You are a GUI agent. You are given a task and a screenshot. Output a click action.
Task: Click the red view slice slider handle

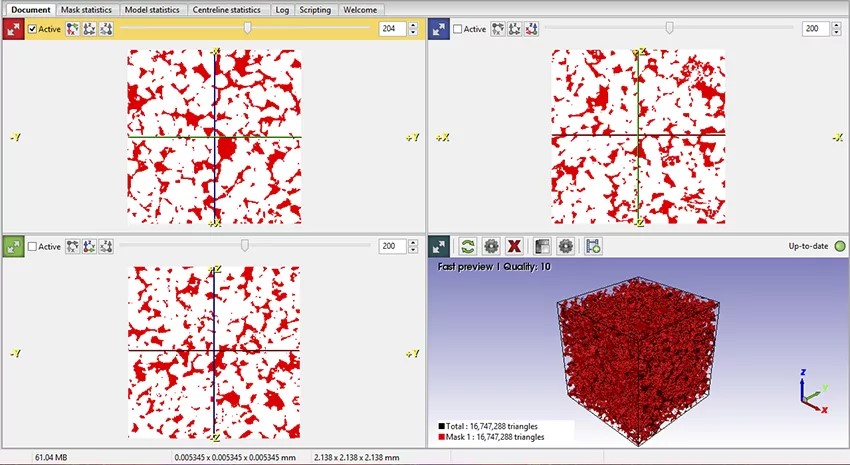[x=248, y=28]
